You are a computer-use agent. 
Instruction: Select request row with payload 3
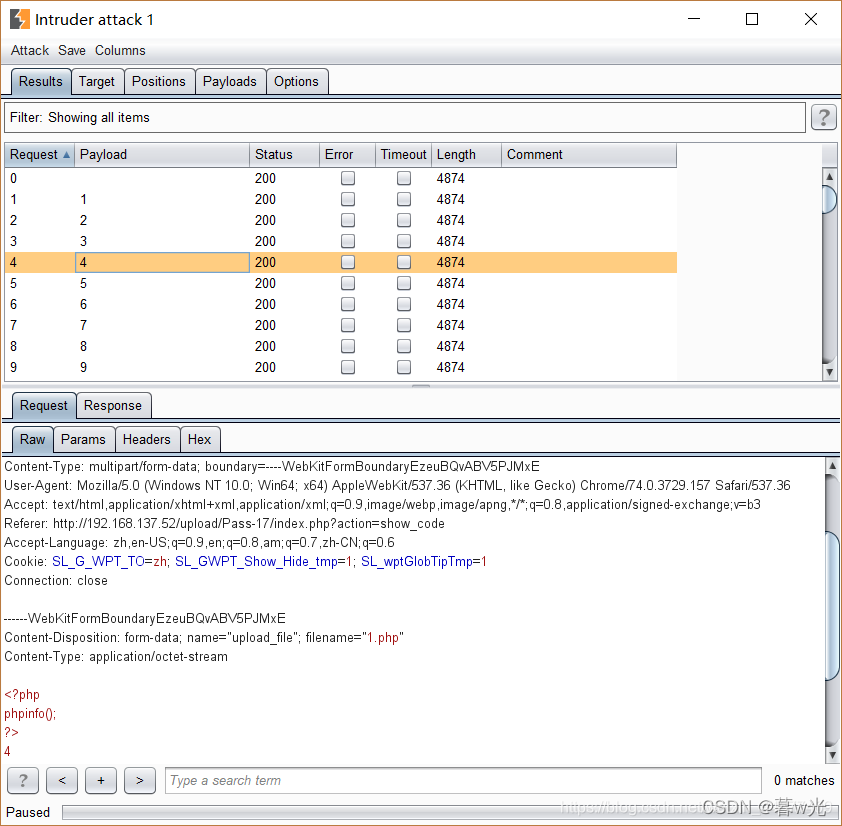[x=340, y=241]
